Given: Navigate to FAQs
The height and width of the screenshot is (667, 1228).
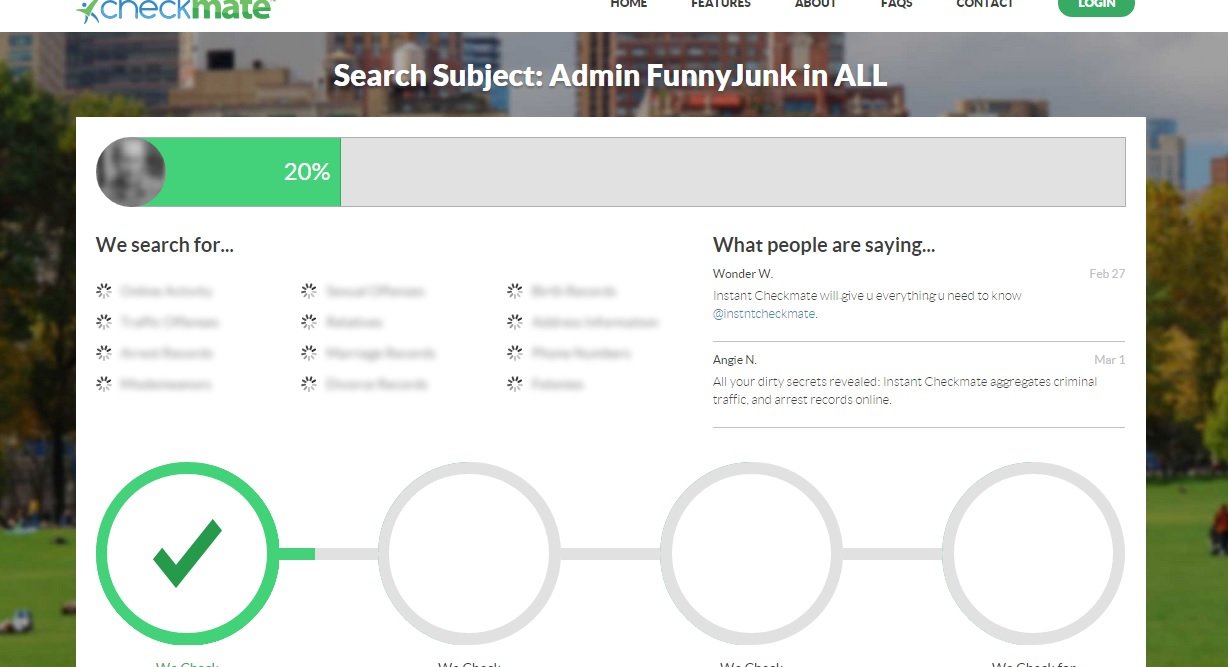Looking at the screenshot, I should point(896,5).
